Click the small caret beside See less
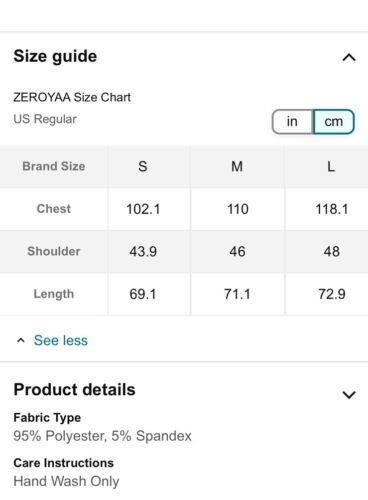The height and width of the screenshot is (500, 368). pyautogui.click(x=21, y=340)
